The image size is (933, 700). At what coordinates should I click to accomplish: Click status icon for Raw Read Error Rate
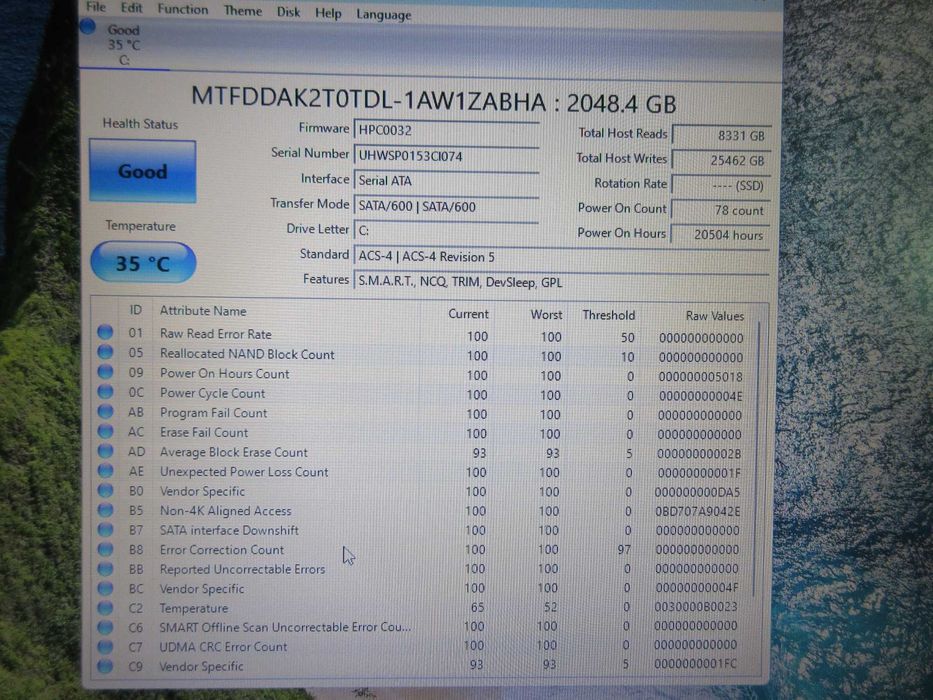tap(105, 332)
